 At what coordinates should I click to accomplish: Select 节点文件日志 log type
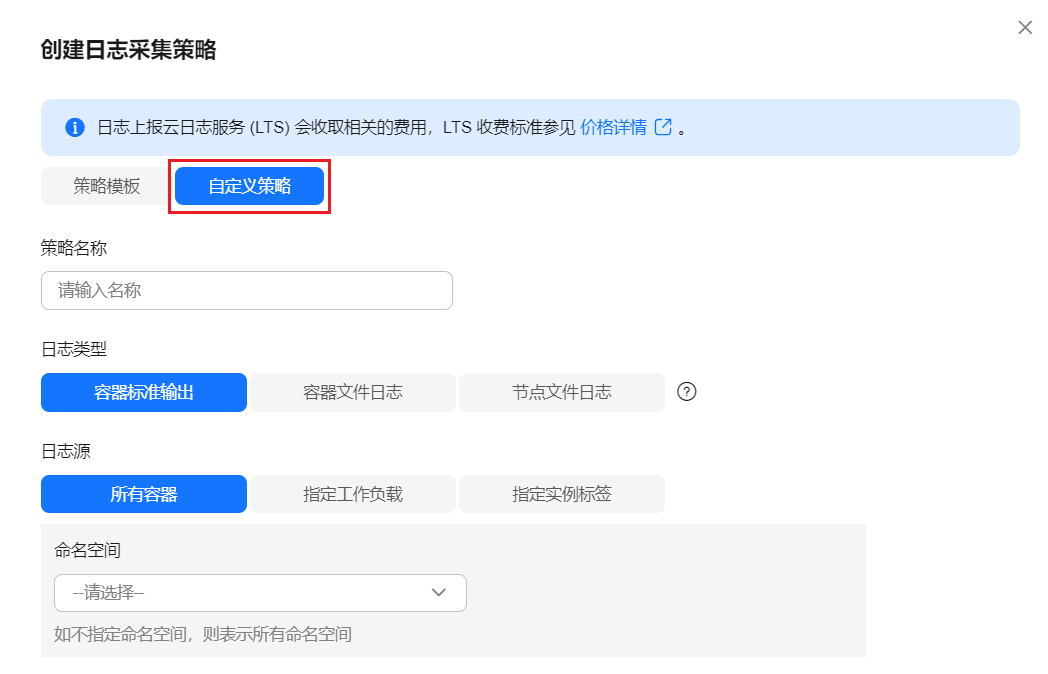[x=561, y=392]
